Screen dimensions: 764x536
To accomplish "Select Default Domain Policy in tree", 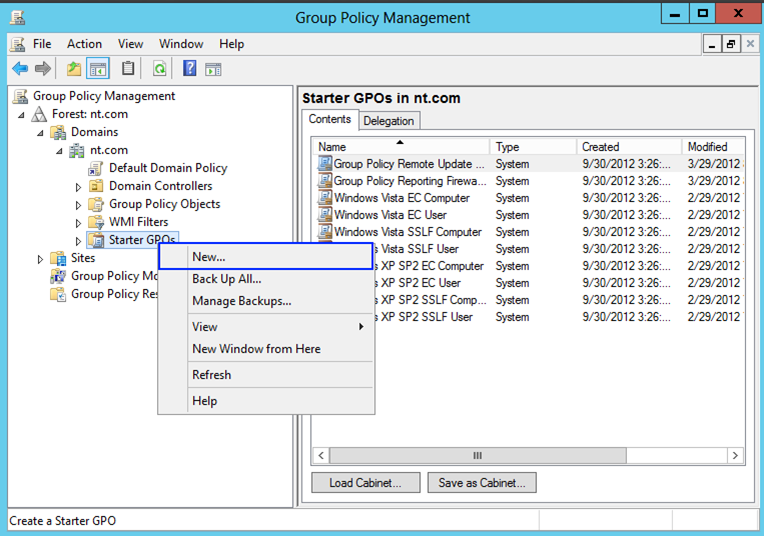I will pos(168,168).
